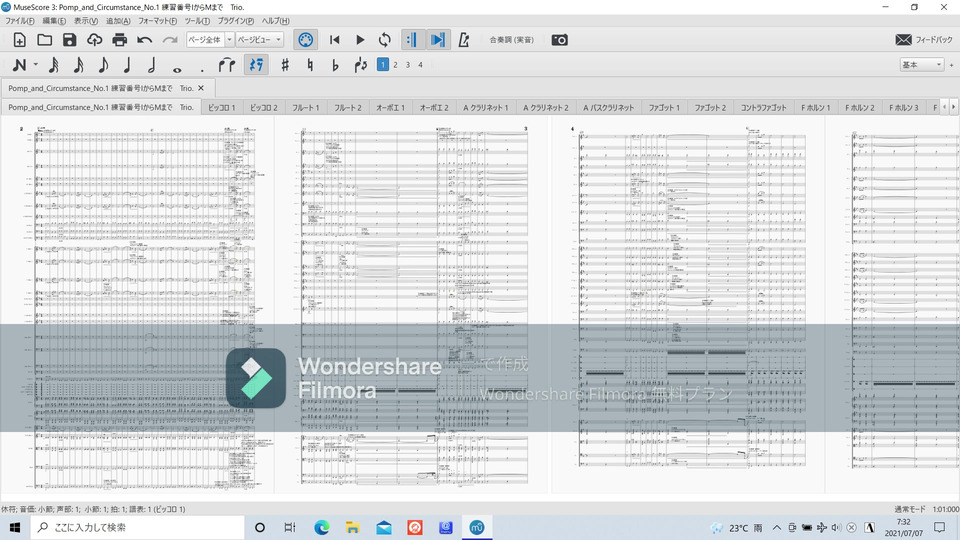Screen dimensions: 960x540
Task: Open the 基本 workspace dropdown
Action: click(921, 65)
